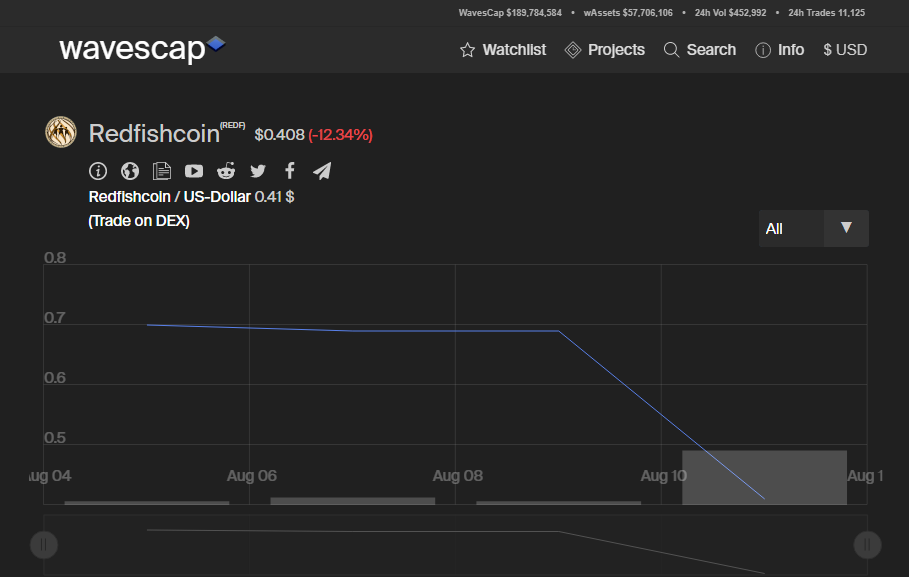Image resolution: width=909 pixels, height=577 pixels.
Task: Open the Redfishcoin Twitter icon
Action: [258, 171]
